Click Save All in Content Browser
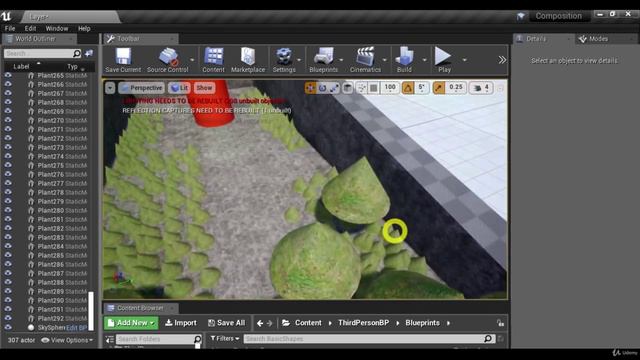 click(x=227, y=323)
